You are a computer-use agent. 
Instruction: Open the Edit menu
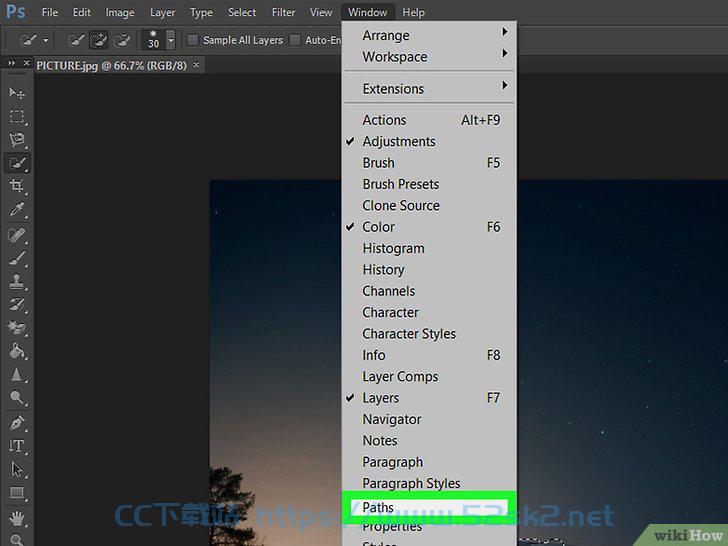coord(81,13)
